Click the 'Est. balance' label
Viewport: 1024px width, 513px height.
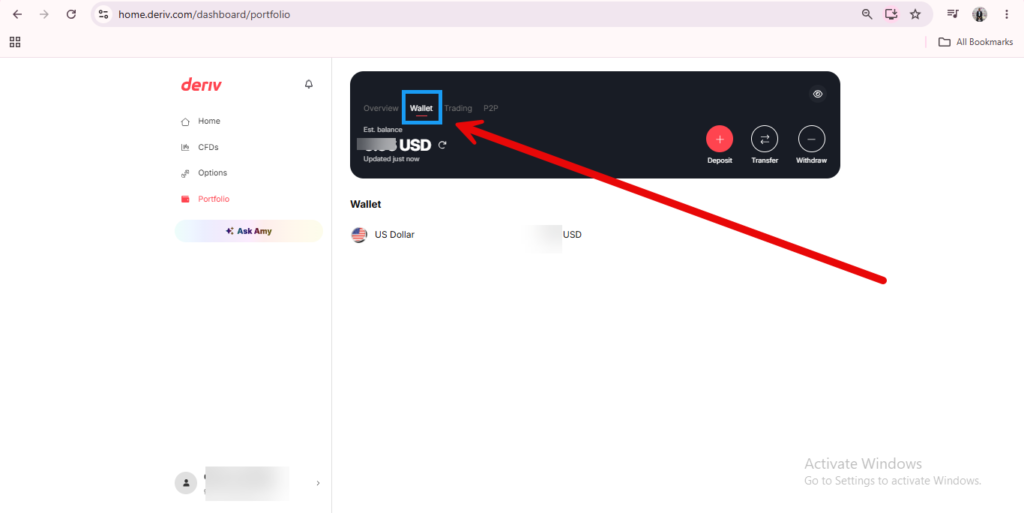383,130
